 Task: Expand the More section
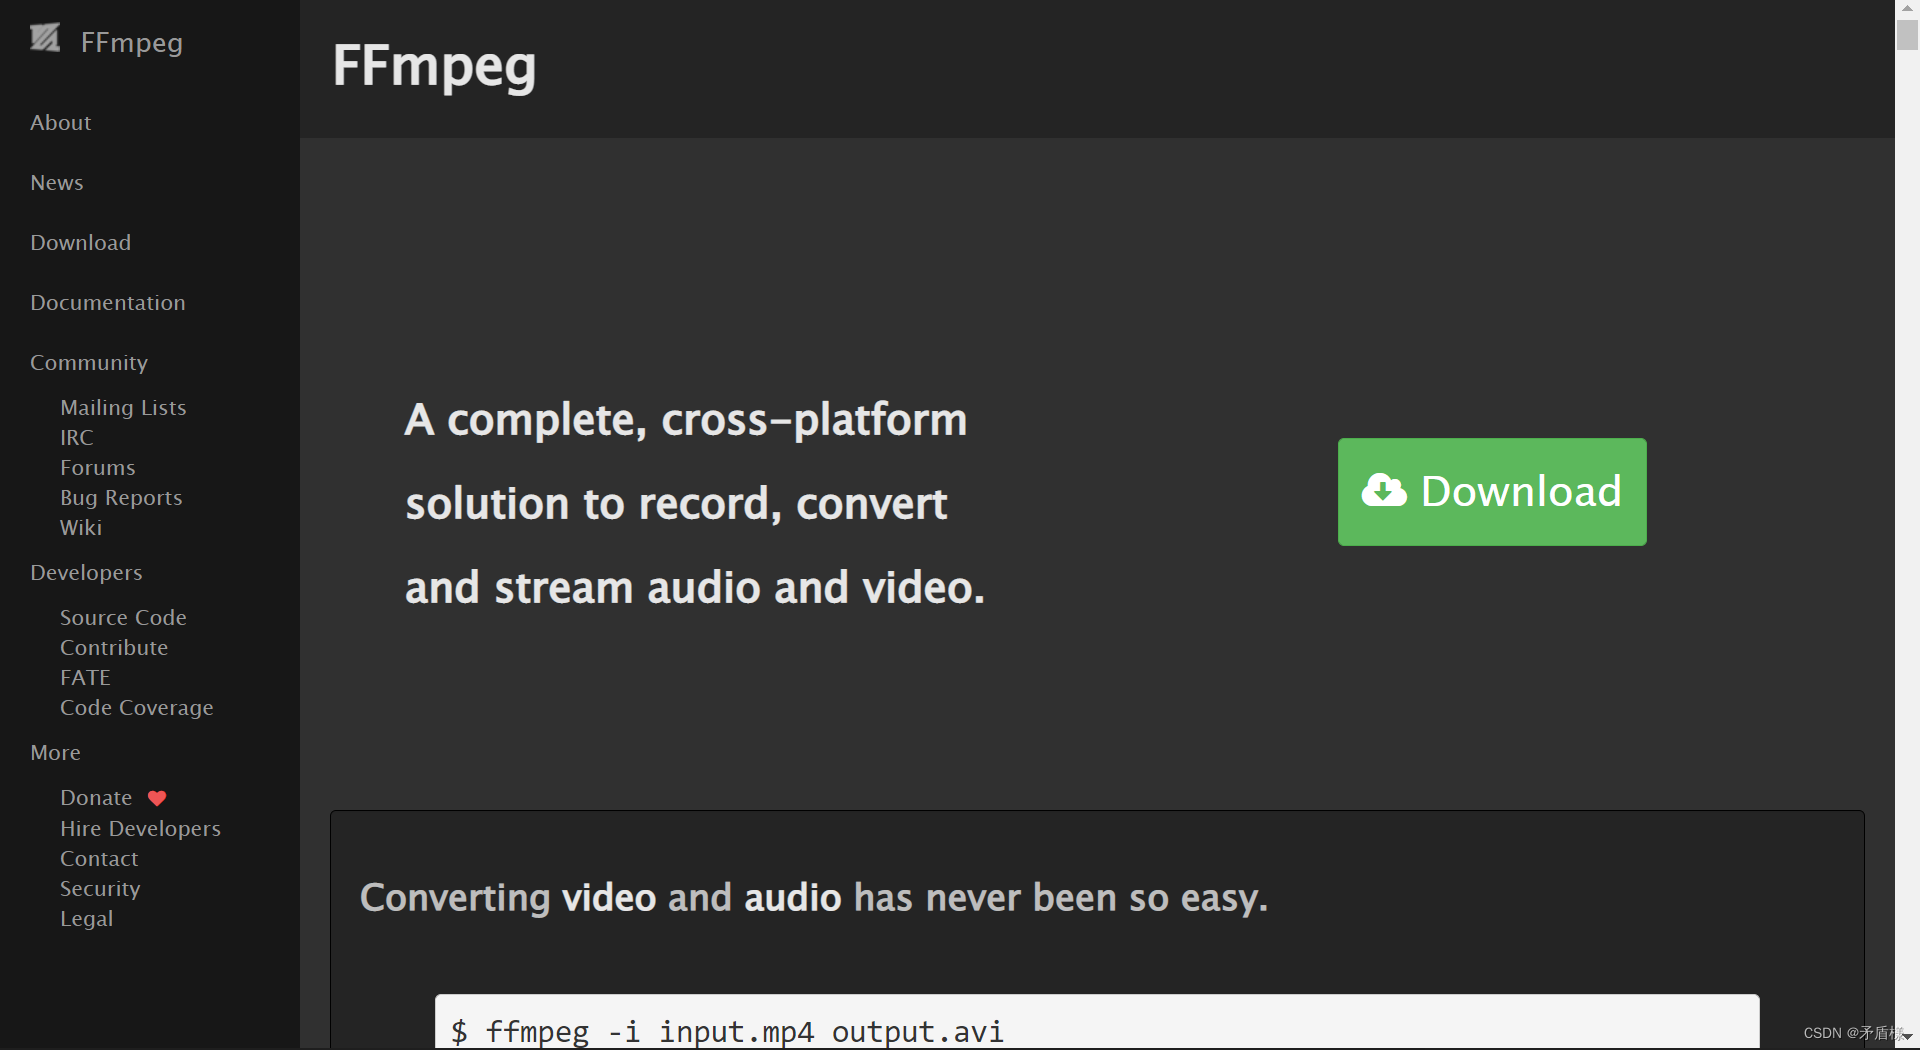[55, 752]
